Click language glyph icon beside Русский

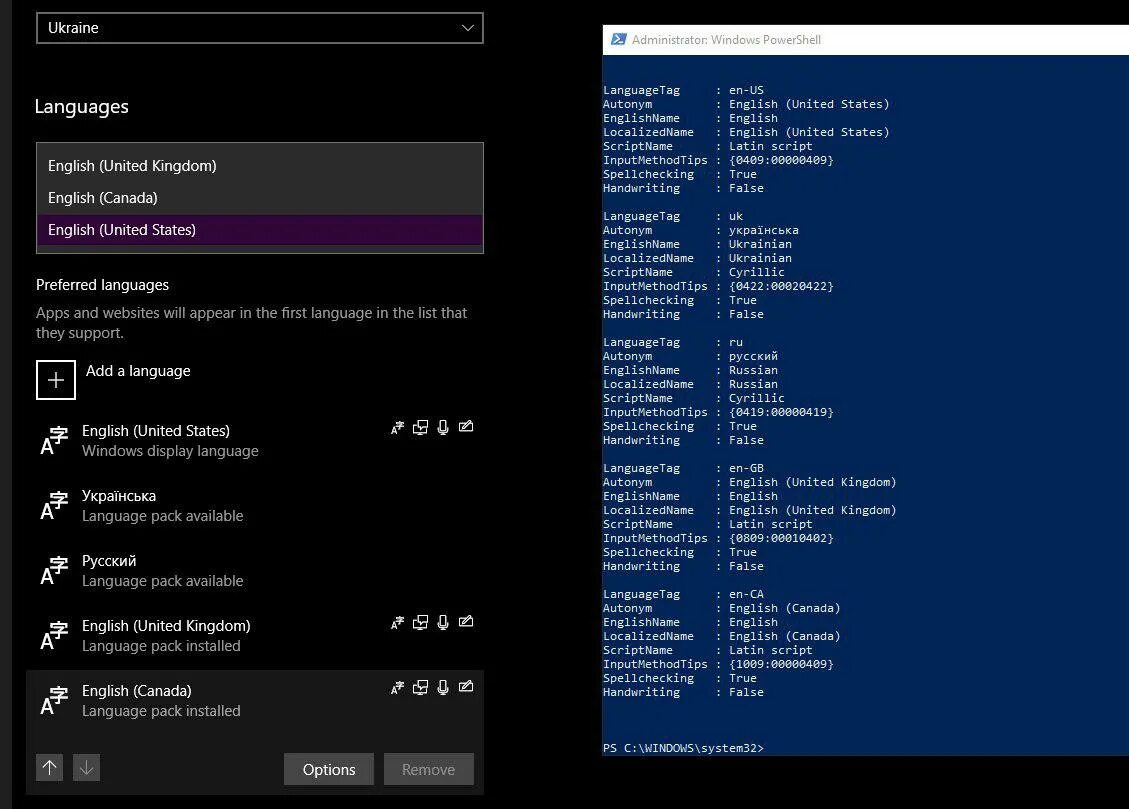(54, 570)
